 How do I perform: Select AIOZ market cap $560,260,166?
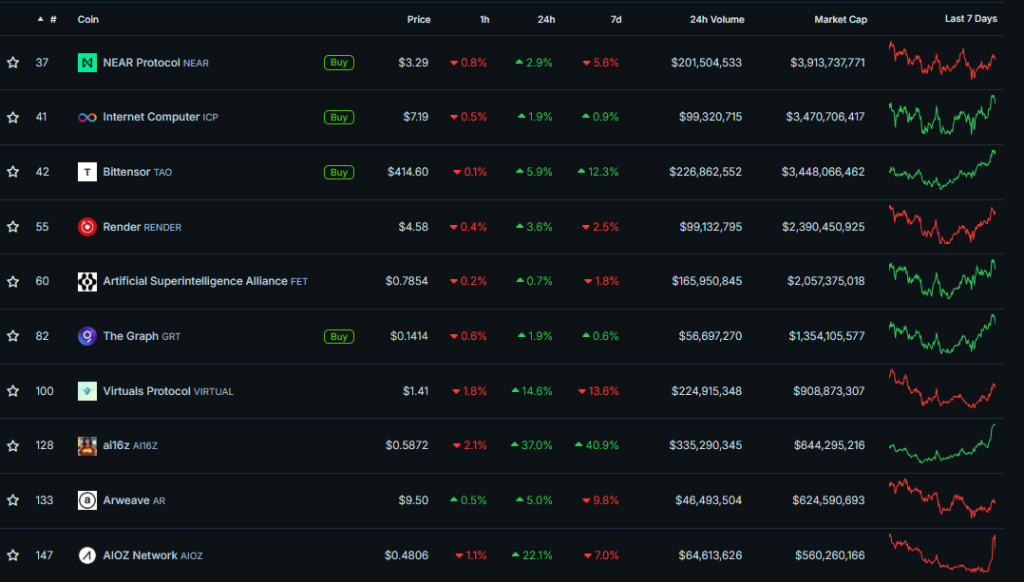click(829, 555)
